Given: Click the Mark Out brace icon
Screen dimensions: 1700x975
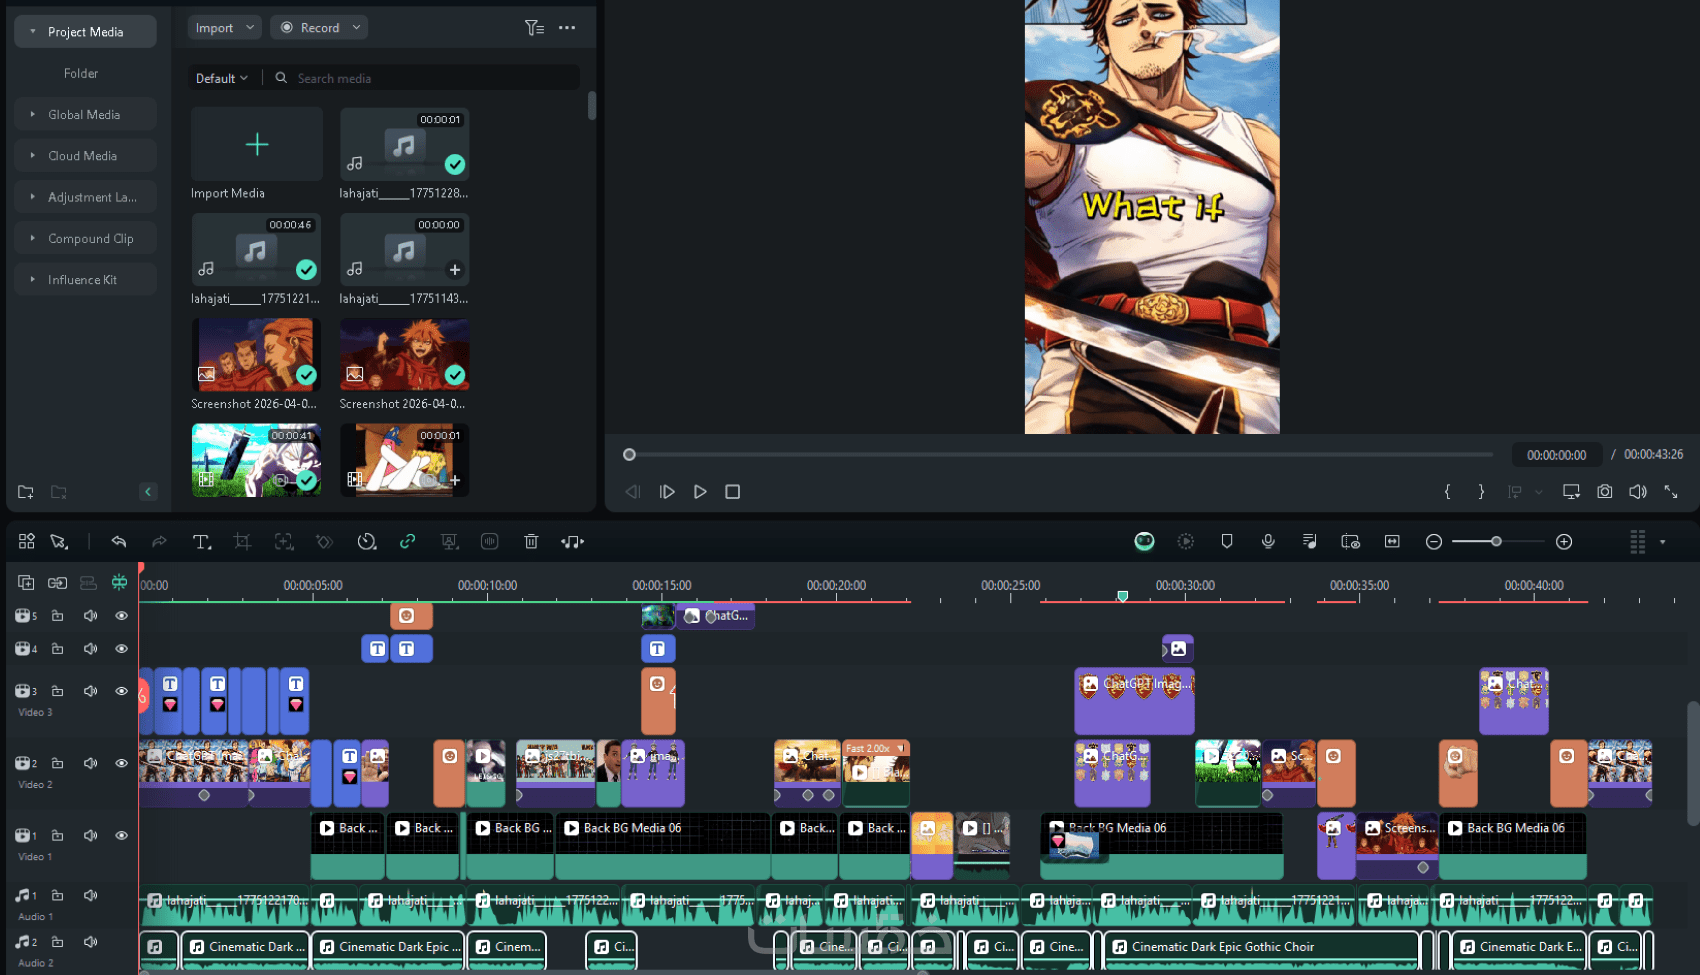Looking at the screenshot, I should 1481,492.
